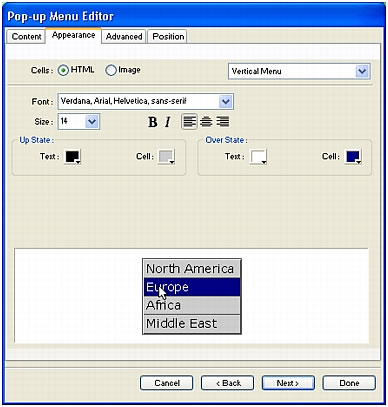
Task: Toggle bold text formatting
Action: coord(153,122)
